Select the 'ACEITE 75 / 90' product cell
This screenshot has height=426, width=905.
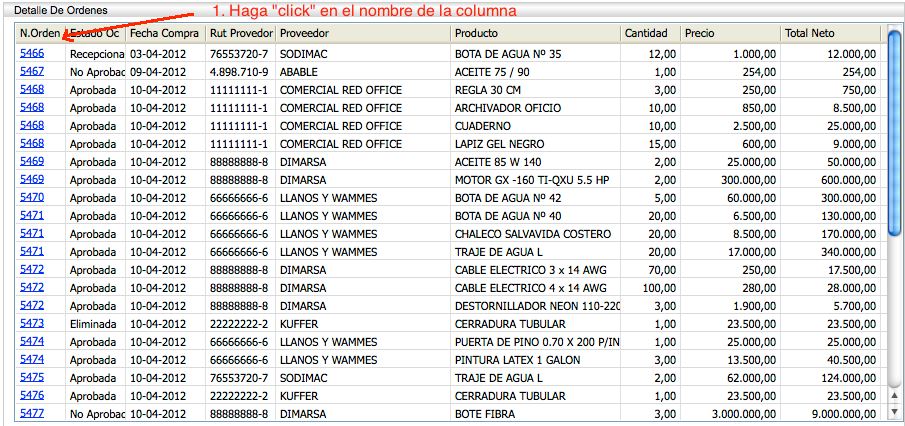pyautogui.click(x=536, y=72)
